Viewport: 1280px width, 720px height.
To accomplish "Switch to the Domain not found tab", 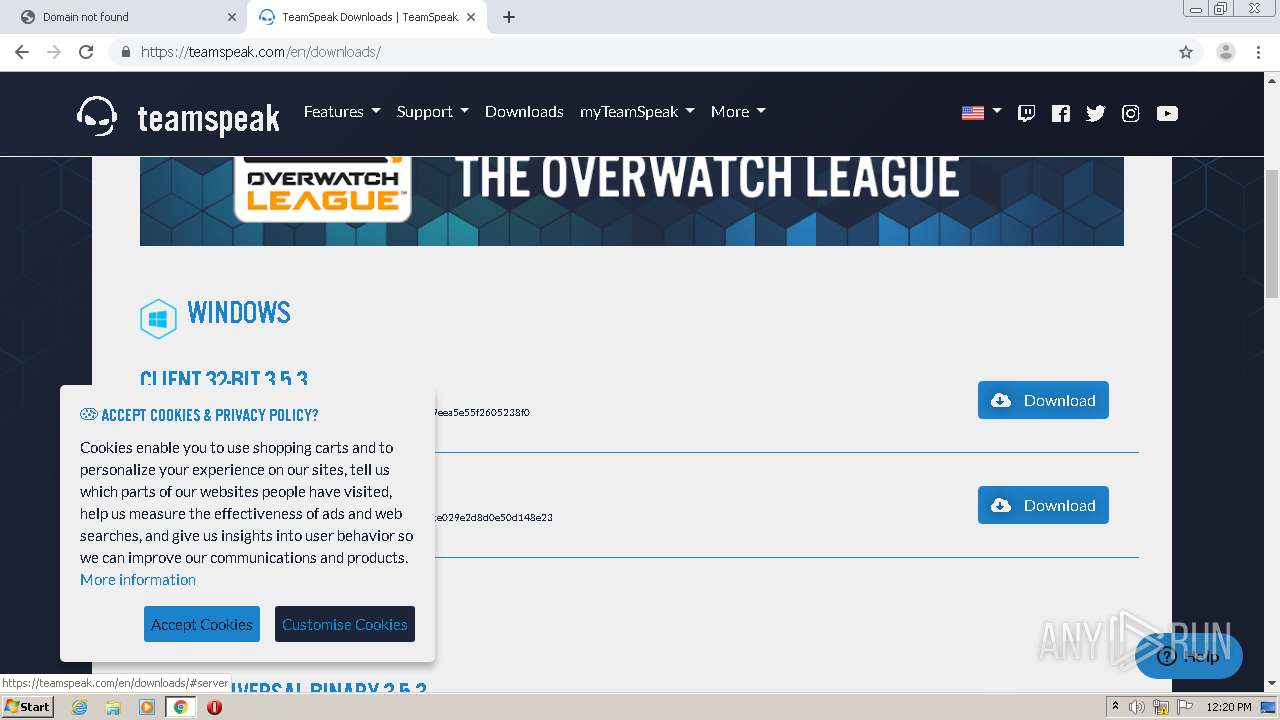I will click(x=125, y=17).
